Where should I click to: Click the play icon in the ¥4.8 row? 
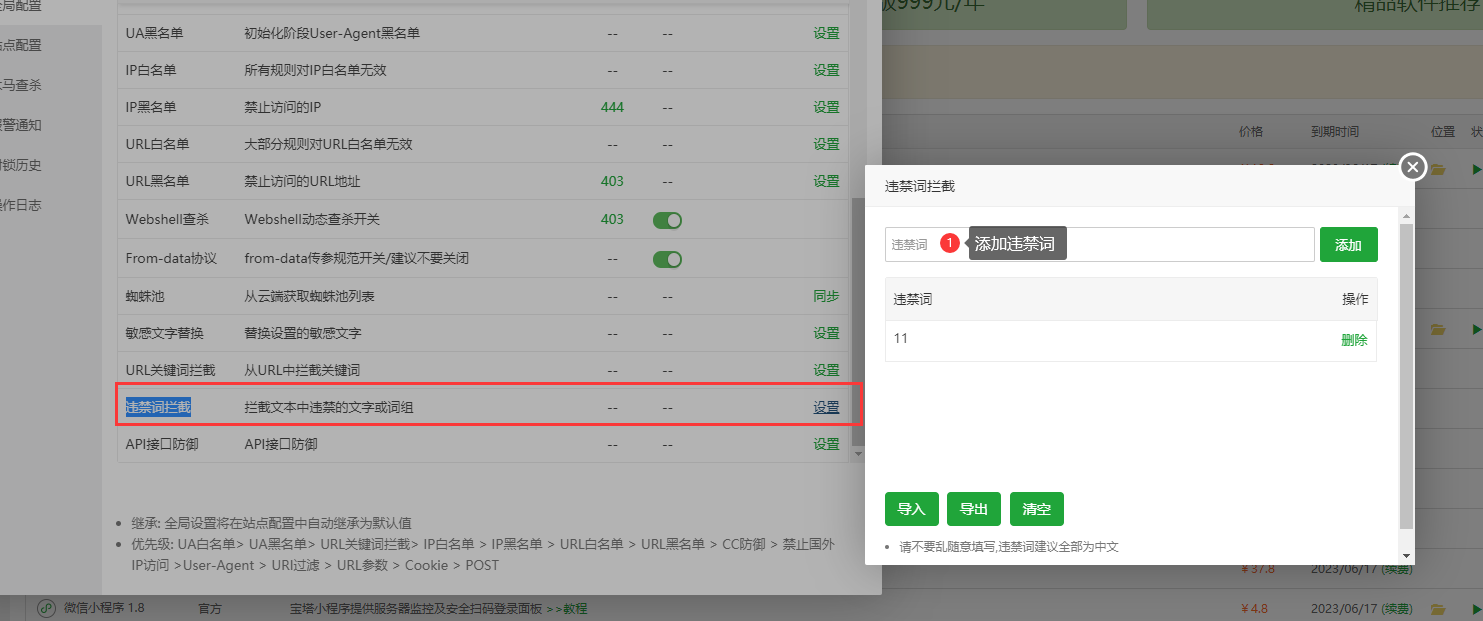tap(1477, 608)
